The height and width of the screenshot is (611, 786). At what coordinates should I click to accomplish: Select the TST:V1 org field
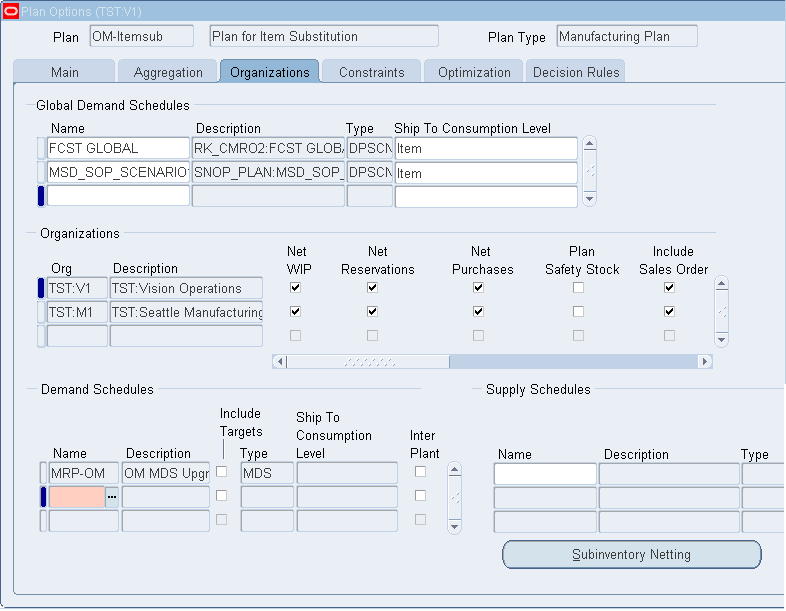[x=77, y=288]
